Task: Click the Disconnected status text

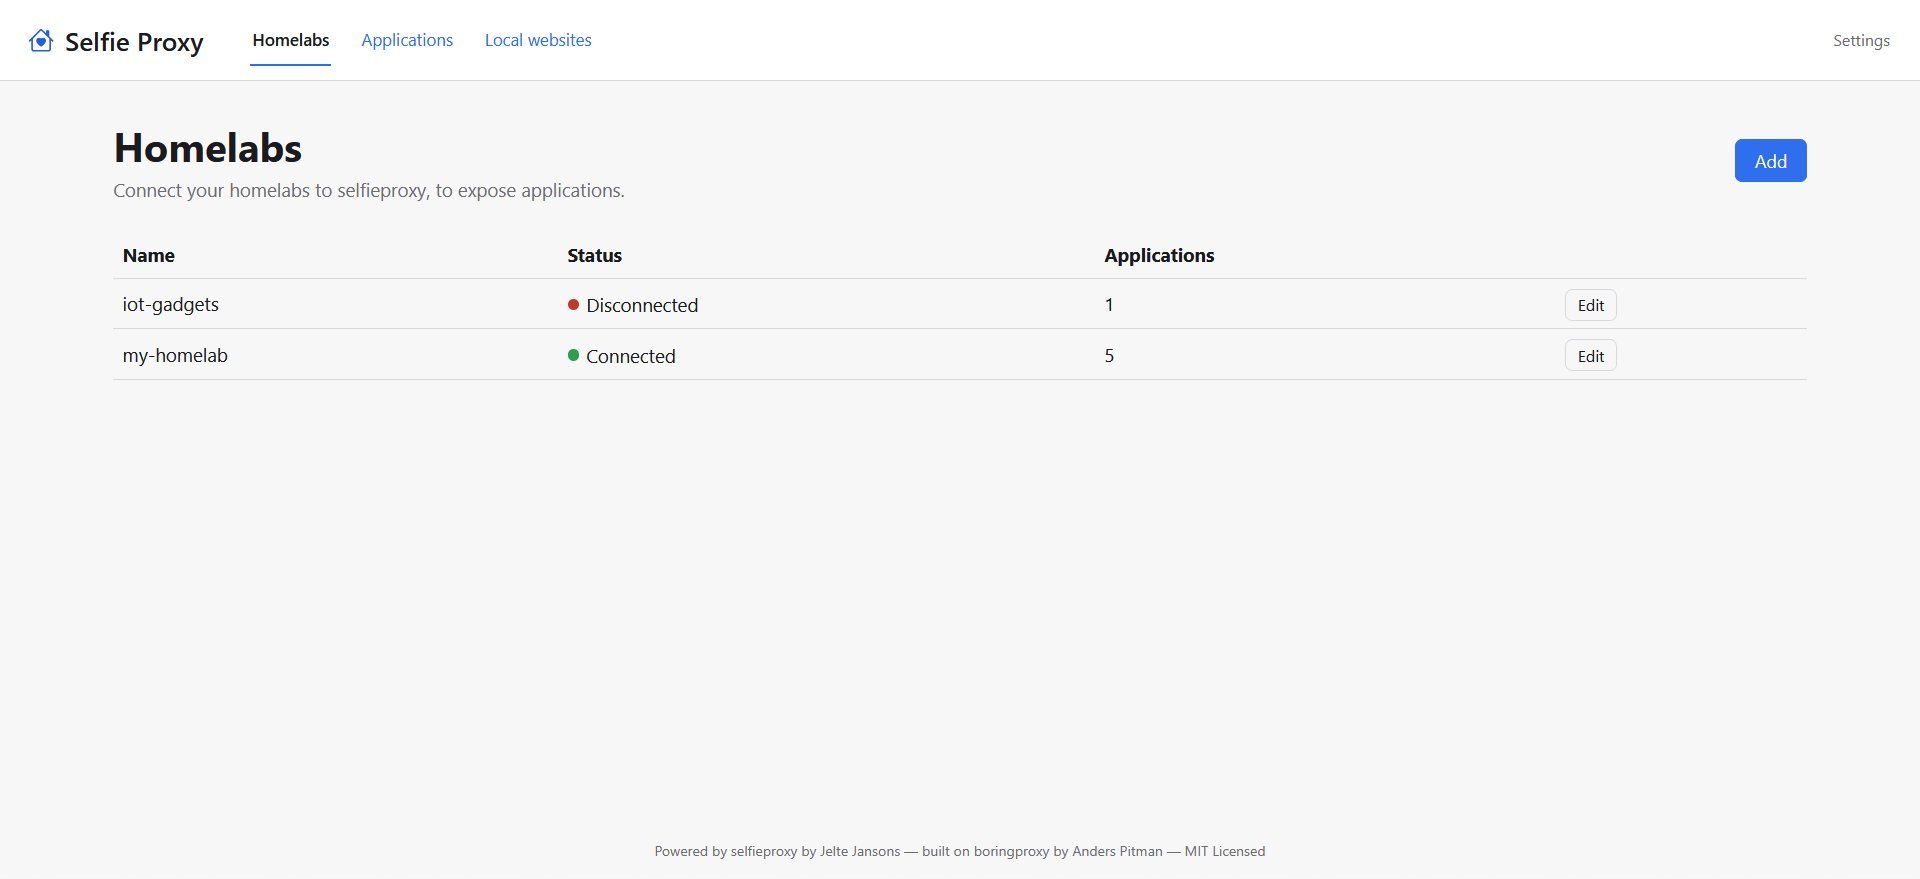Action: pyautogui.click(x=642, y=305)
